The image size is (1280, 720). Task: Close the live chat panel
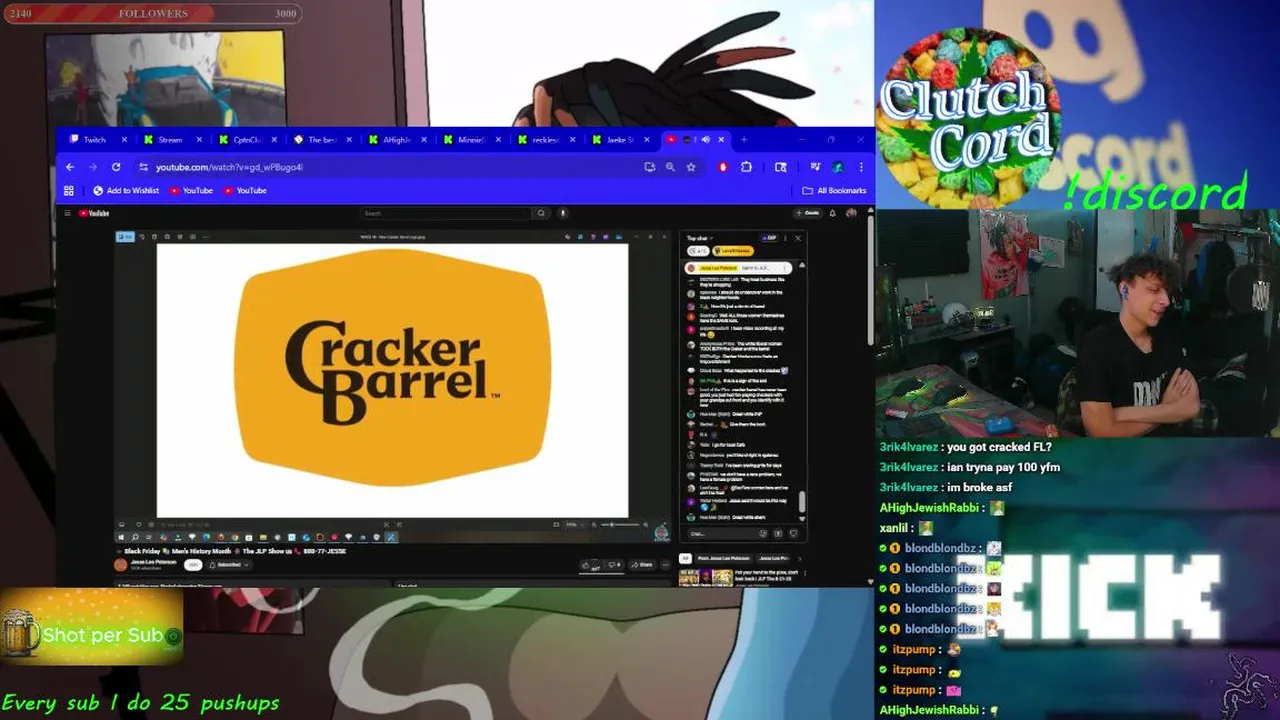coord(797,238)
